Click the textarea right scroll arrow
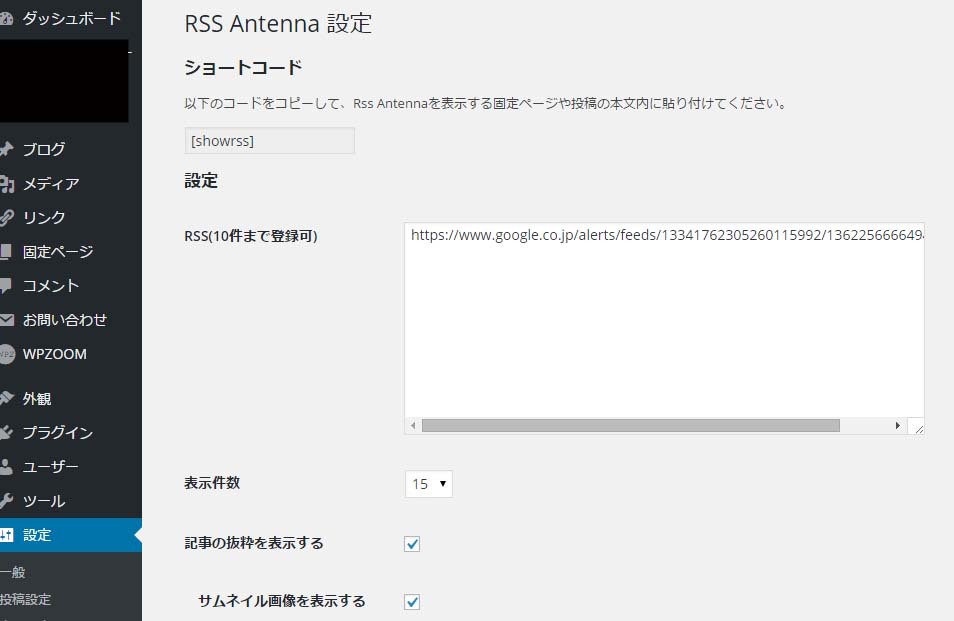 (x=897, y=426)
